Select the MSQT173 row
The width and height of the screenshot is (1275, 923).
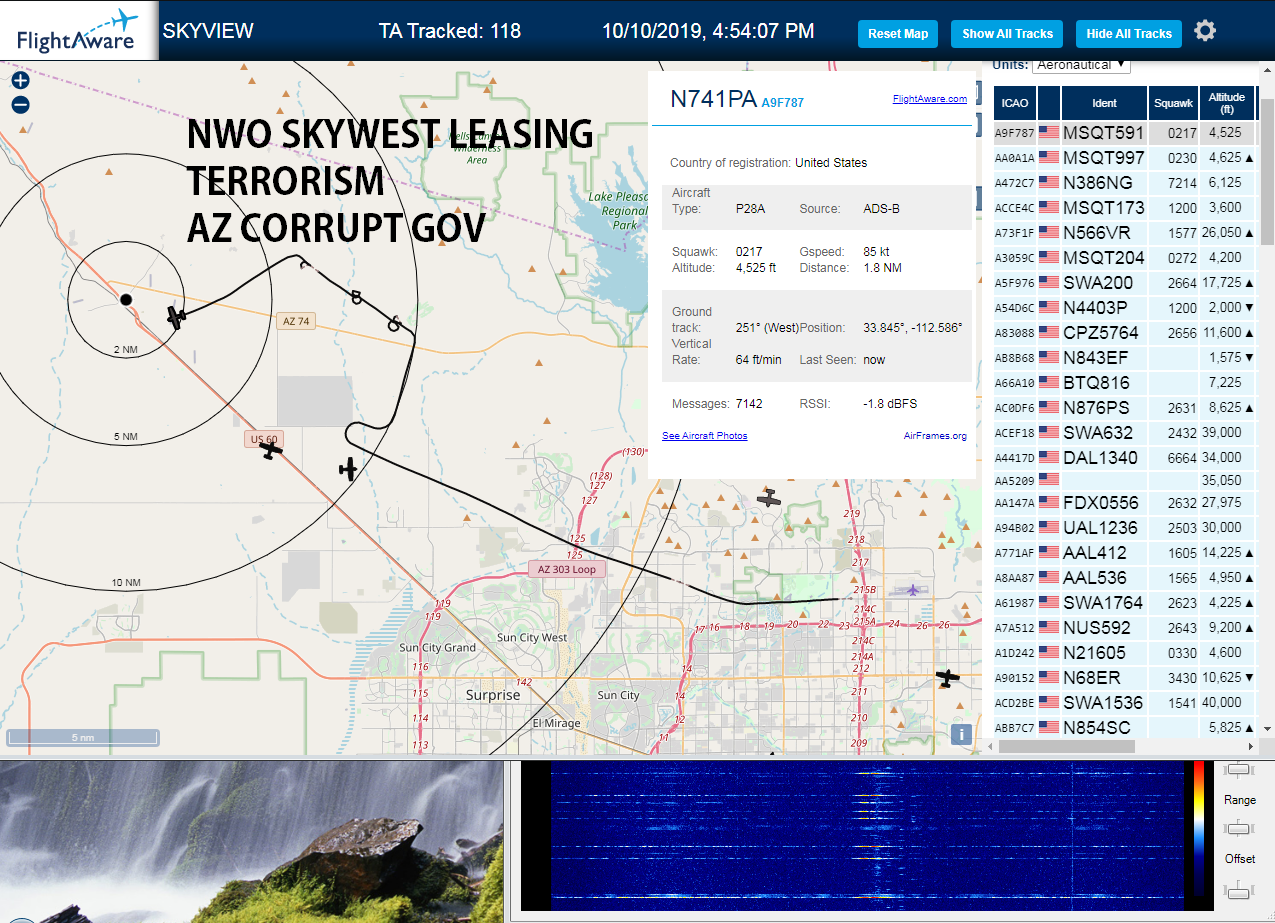(1125, 207)
